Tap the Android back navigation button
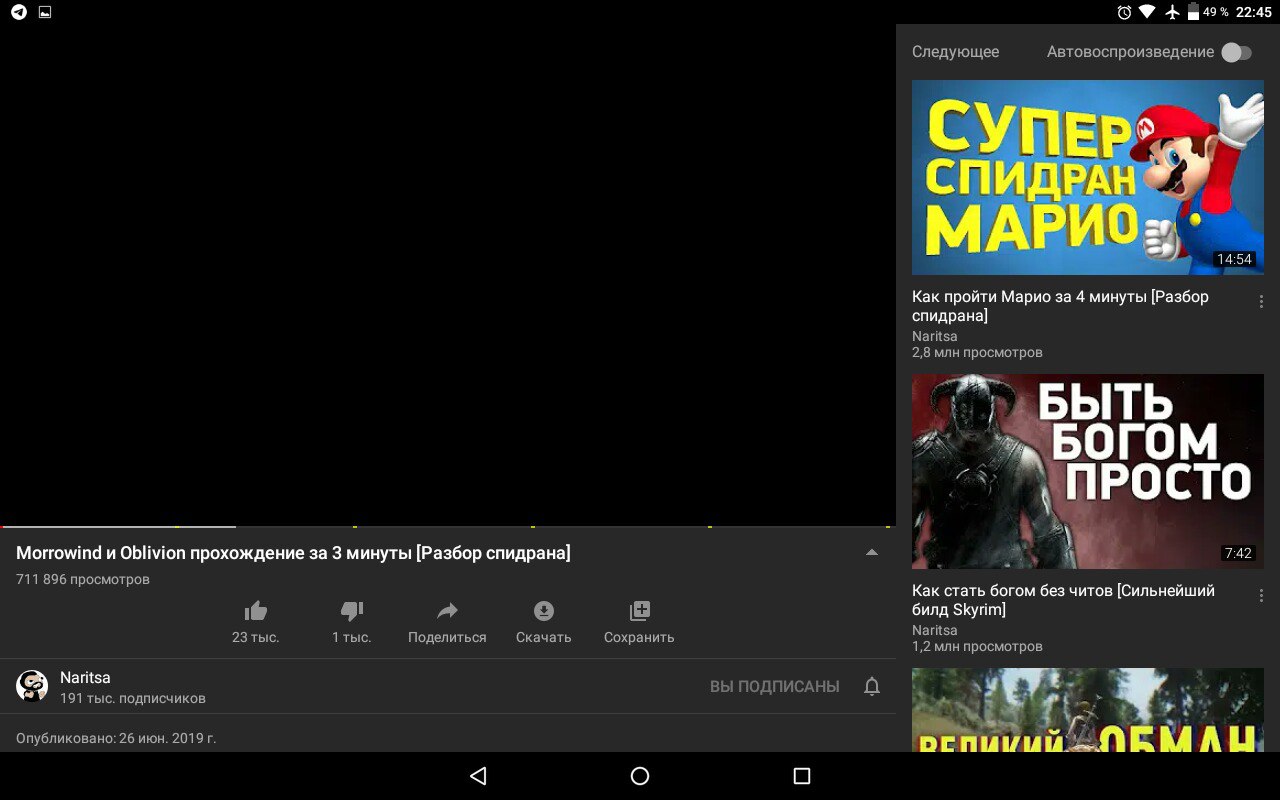1280x800 pixels. [x=478, y=776]
